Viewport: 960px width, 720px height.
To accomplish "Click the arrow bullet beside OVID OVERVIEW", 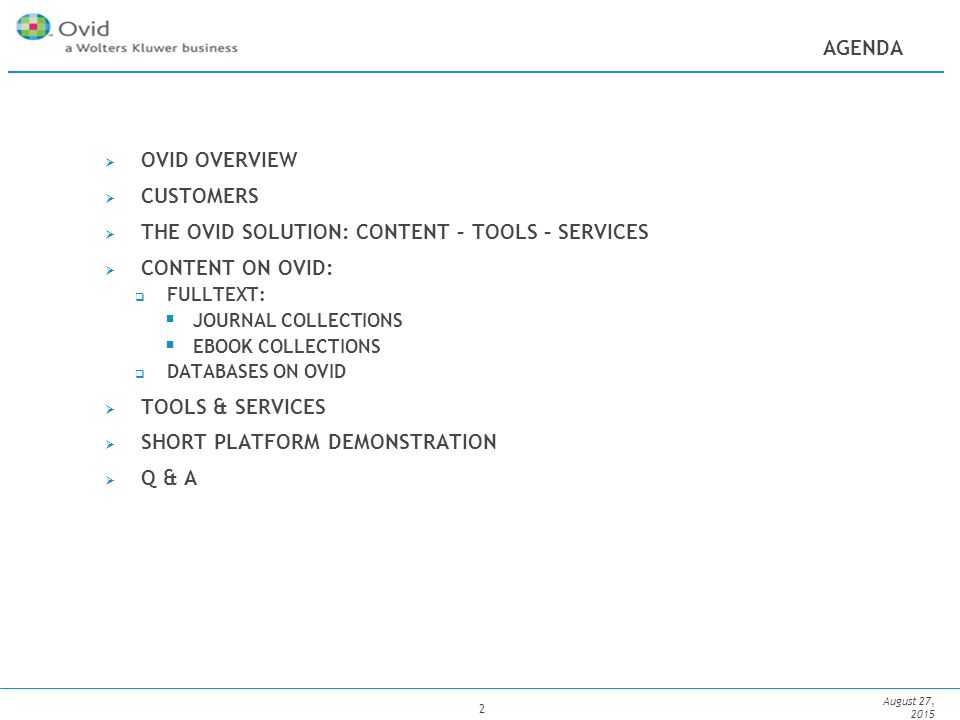I will pos(110,162).
